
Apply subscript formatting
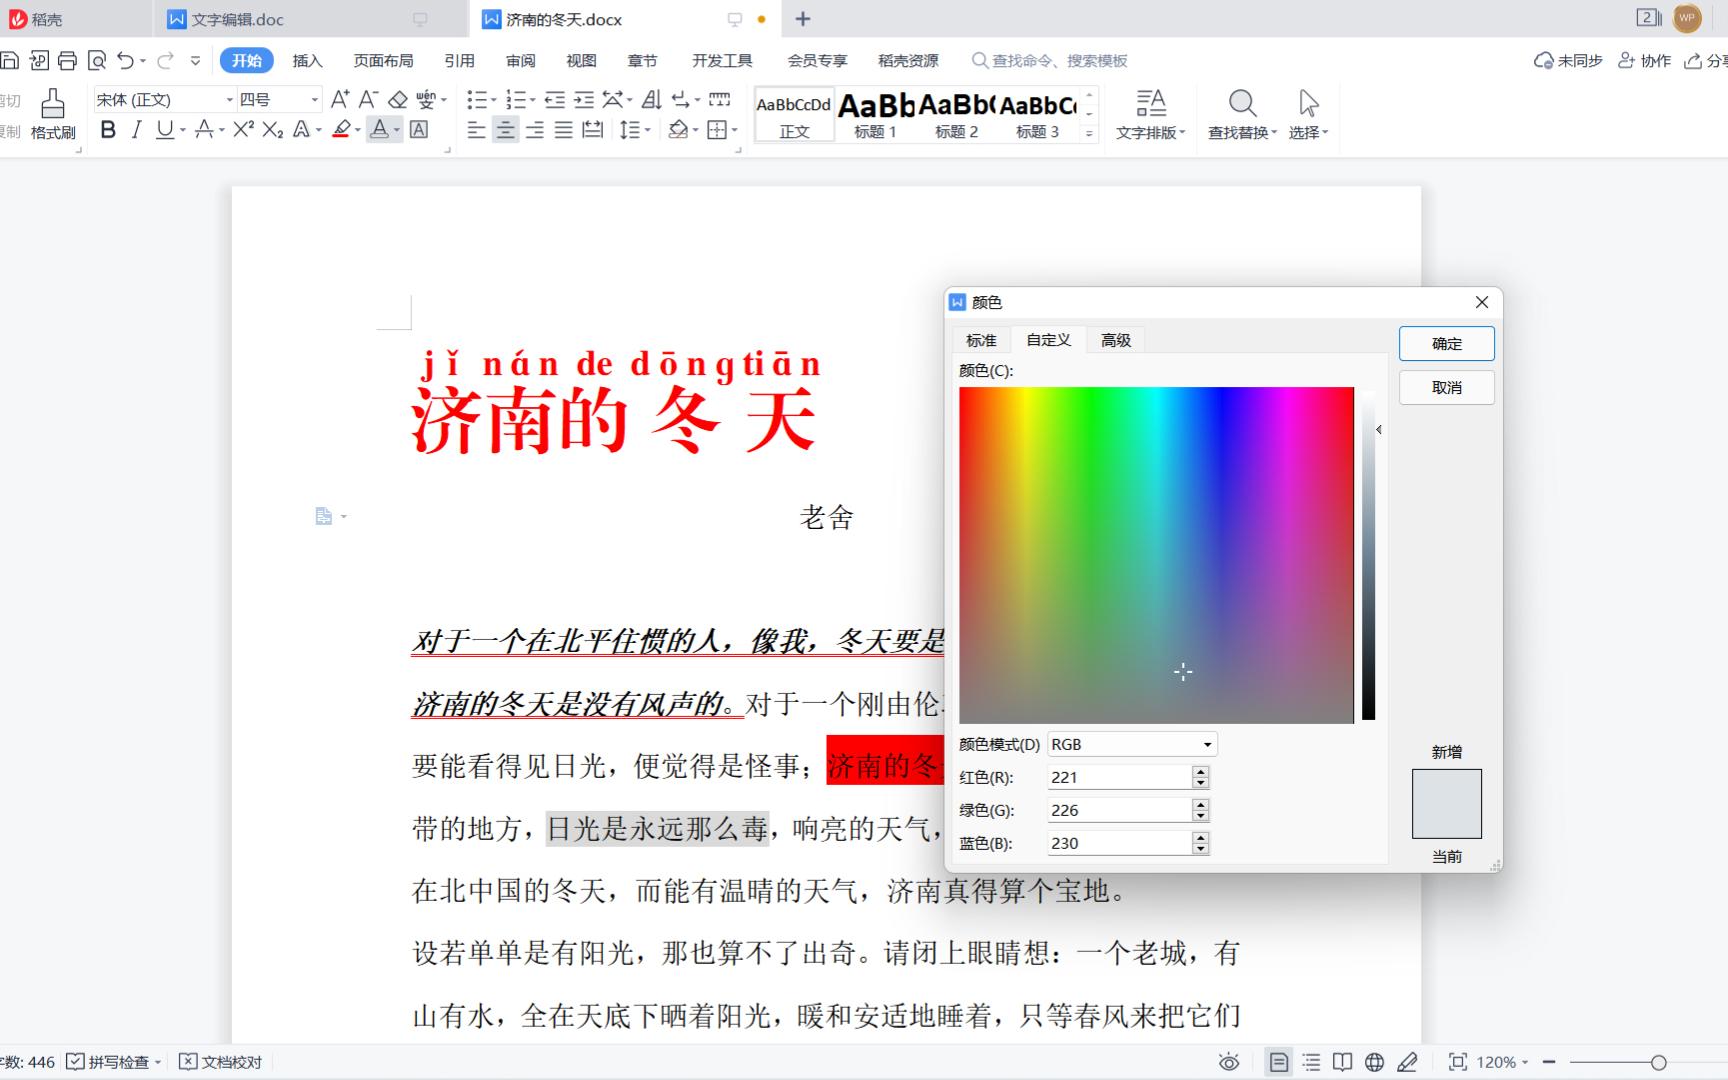pos(272,129)
